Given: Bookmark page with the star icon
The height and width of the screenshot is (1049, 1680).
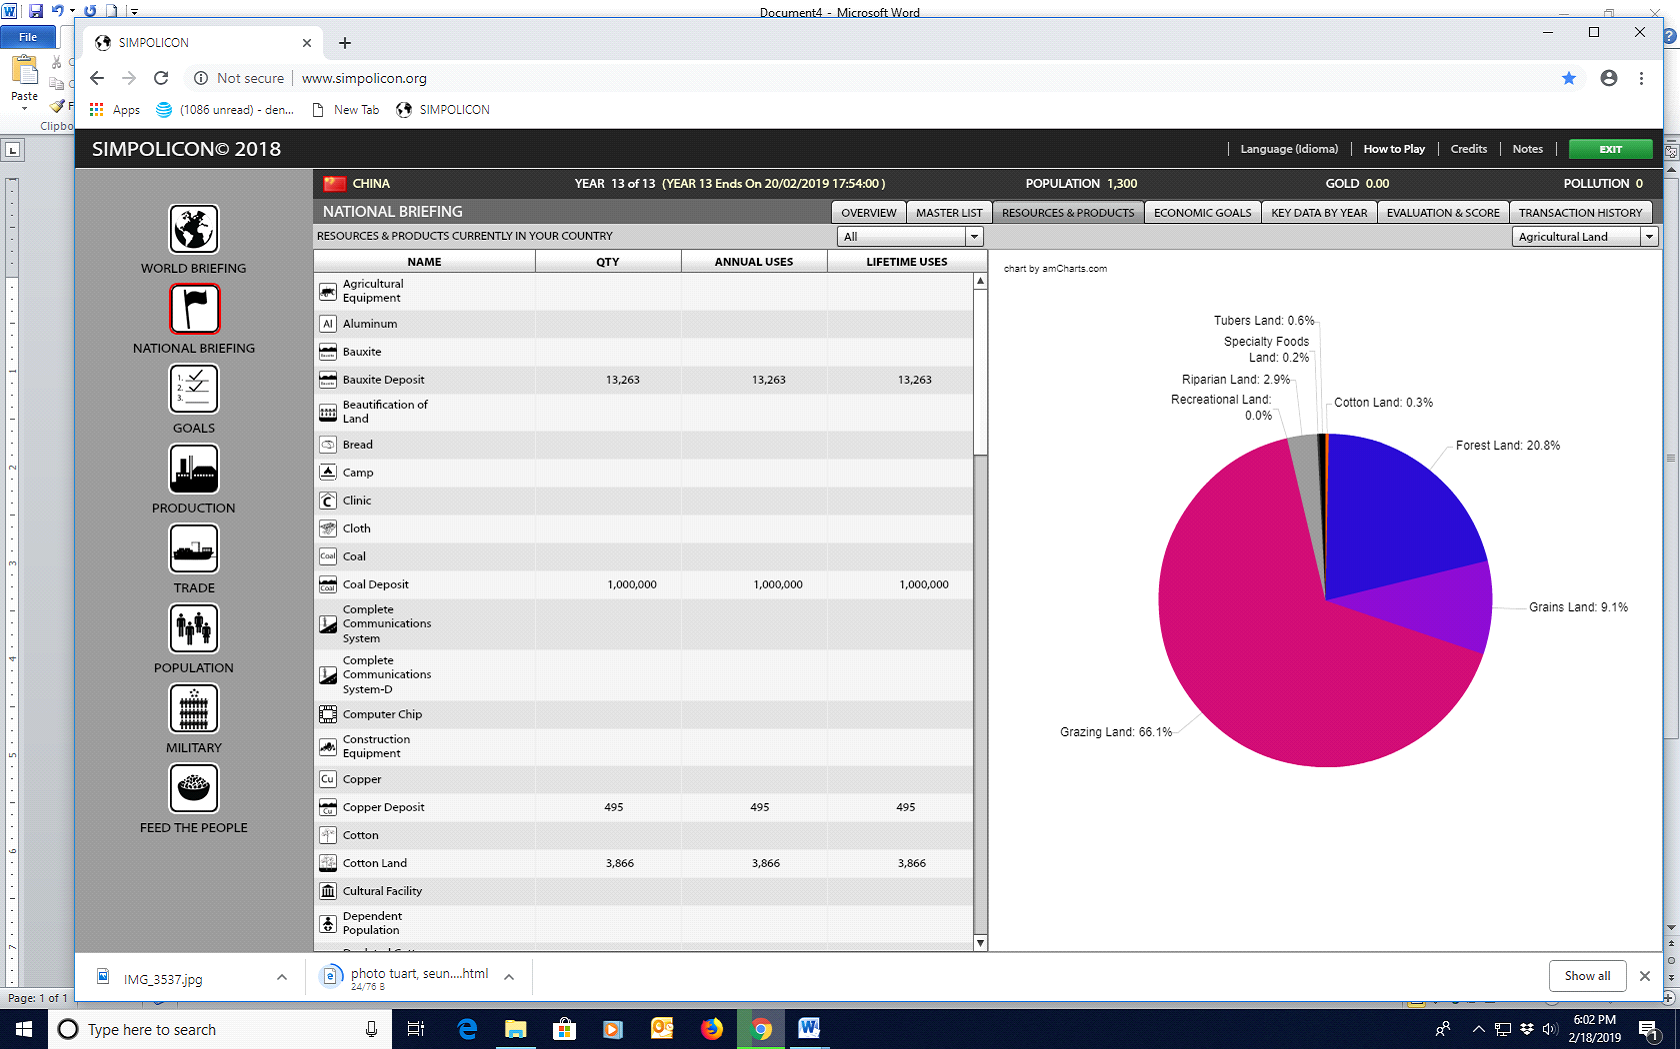Looking at the screenshot, I should 1568,78.
